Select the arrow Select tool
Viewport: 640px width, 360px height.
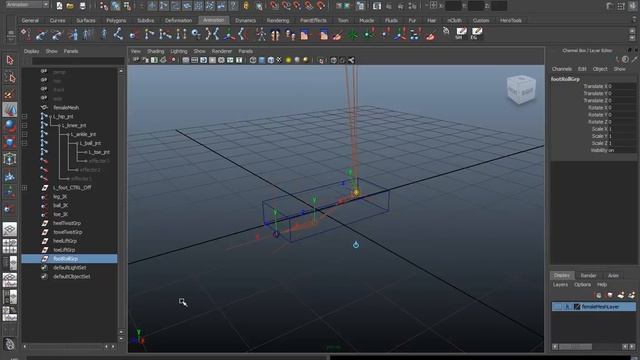10,60
